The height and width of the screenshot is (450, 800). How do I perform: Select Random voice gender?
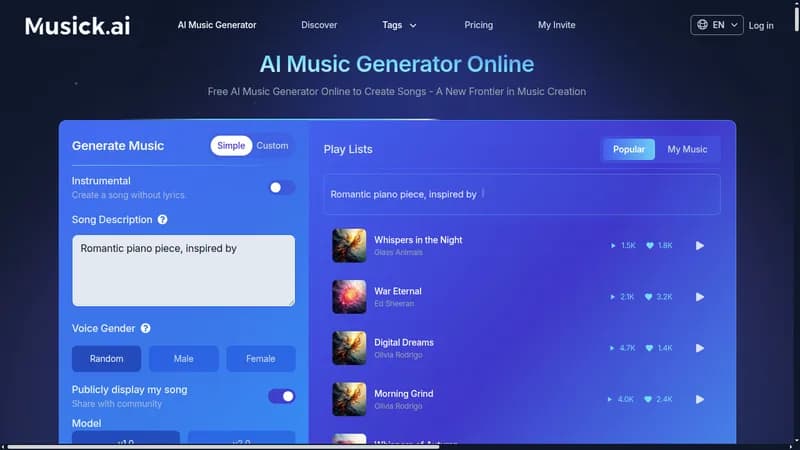click(107, 359)
